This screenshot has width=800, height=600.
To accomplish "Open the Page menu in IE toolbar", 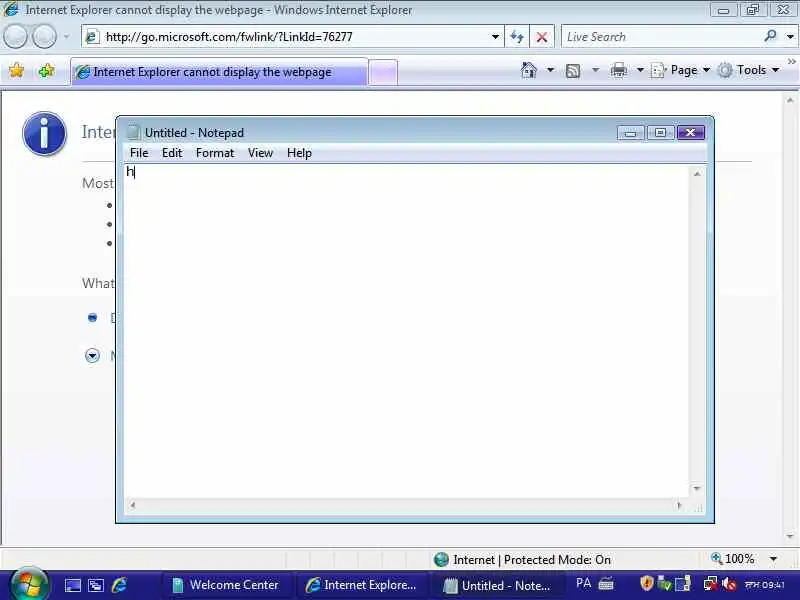I will 681,70.
